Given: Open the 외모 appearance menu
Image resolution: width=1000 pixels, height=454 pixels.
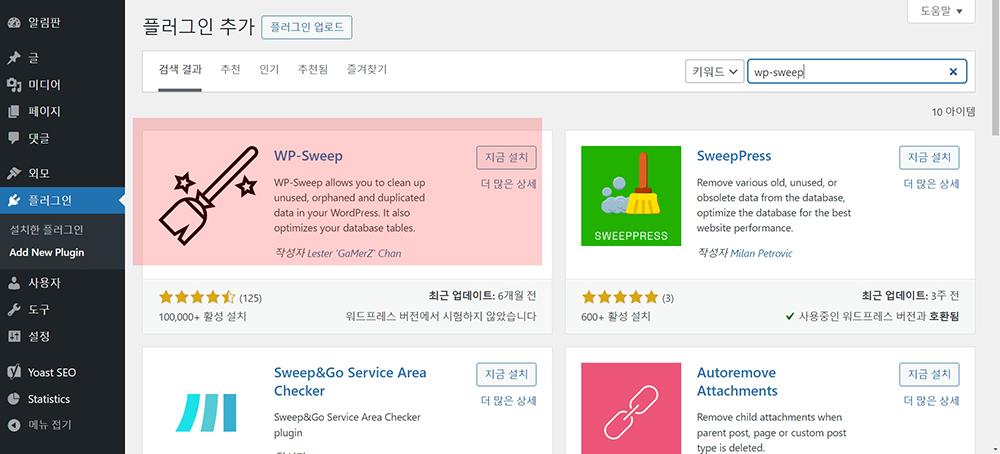Looking at the screenshot, I should click(x=62, y=173).
